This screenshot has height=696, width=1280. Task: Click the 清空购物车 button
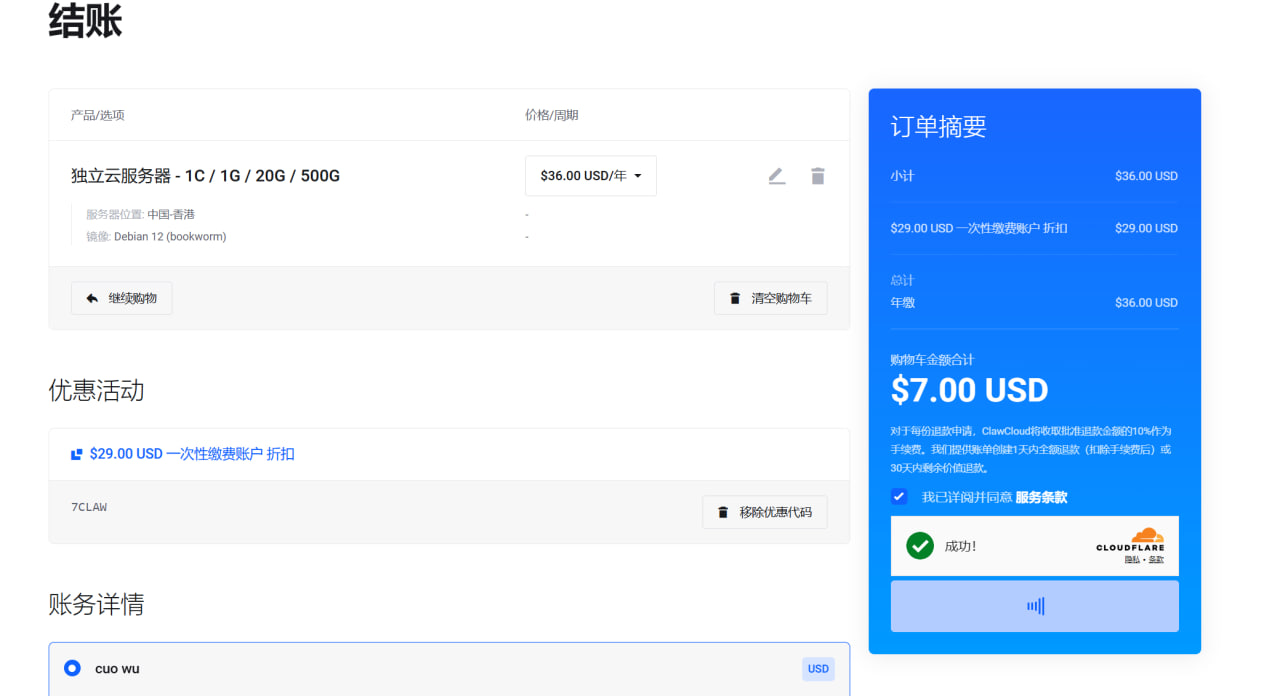point(771,298)
